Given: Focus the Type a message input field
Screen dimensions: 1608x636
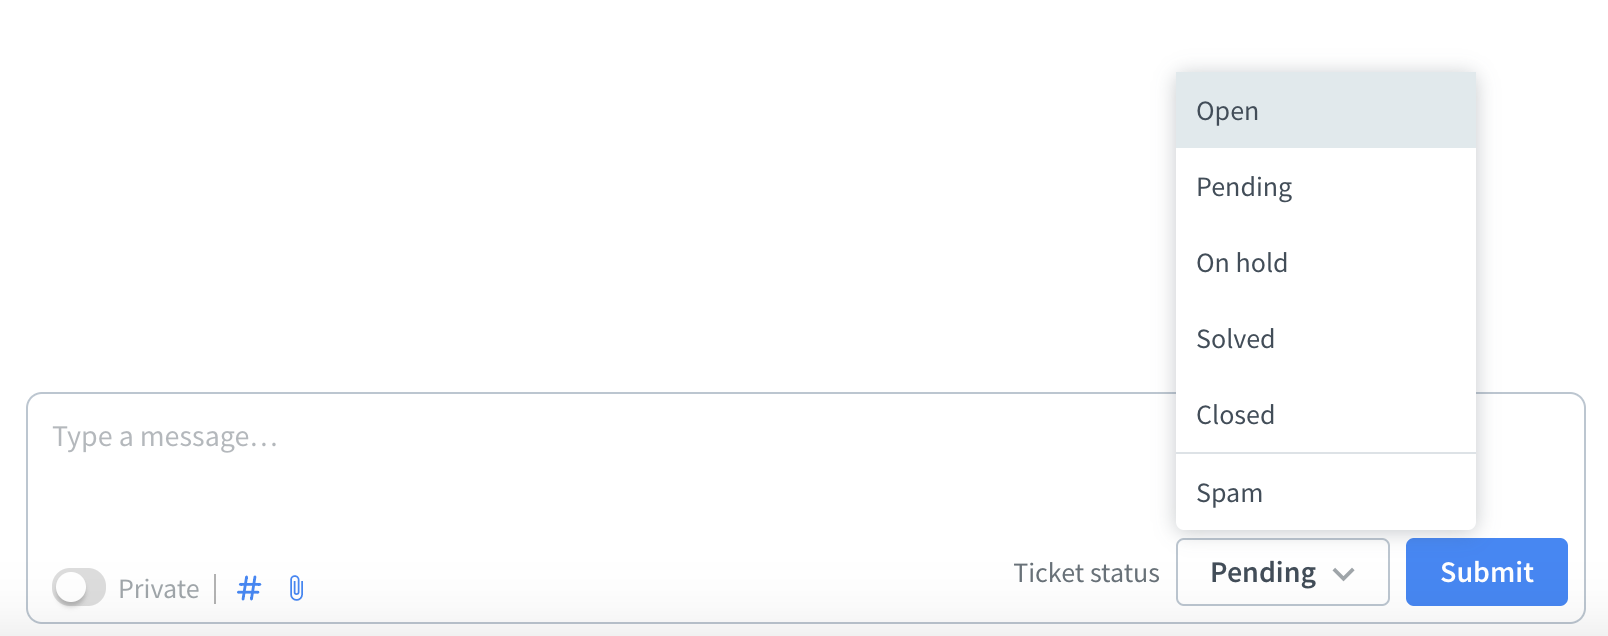Looking at the screenshot, I should 500,437.
